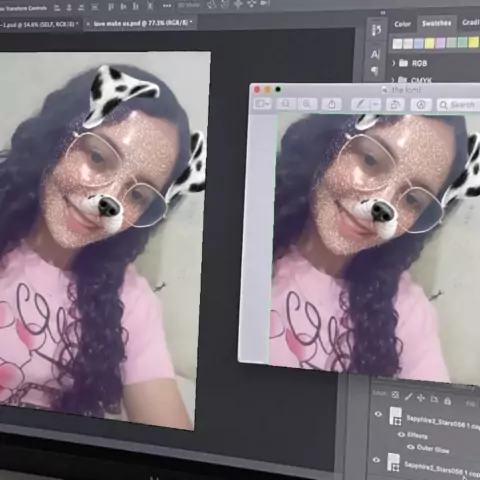Click the Share icon in Preview toolbar
This screenshot has height=480, width=480.
332,105
